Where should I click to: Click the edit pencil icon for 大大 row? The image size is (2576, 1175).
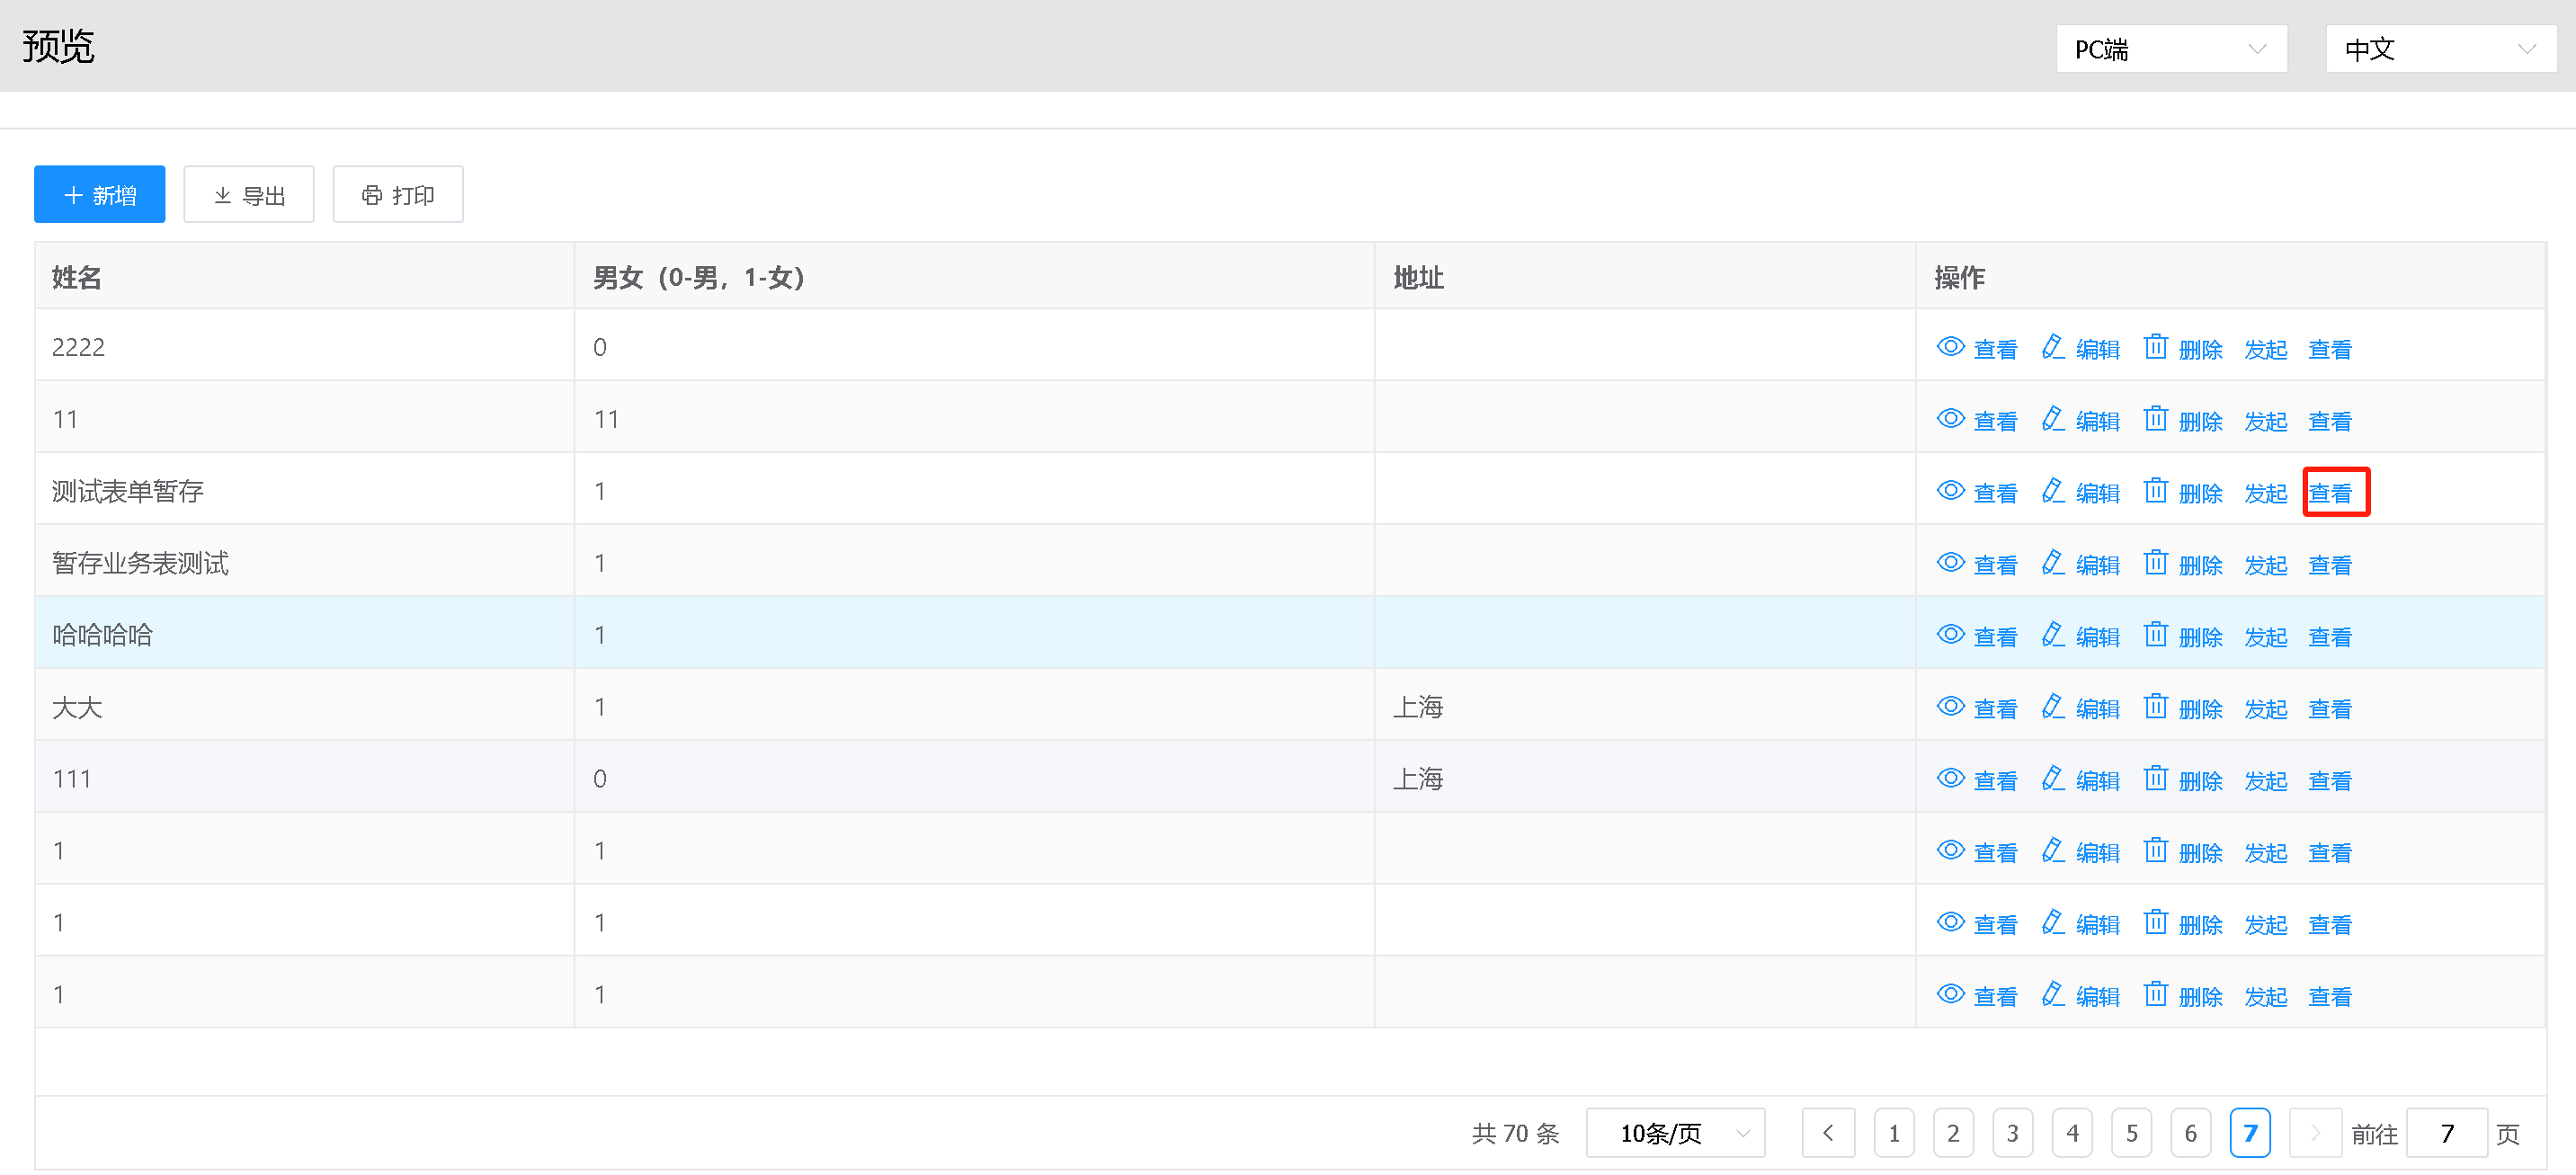pos(2053,706)
